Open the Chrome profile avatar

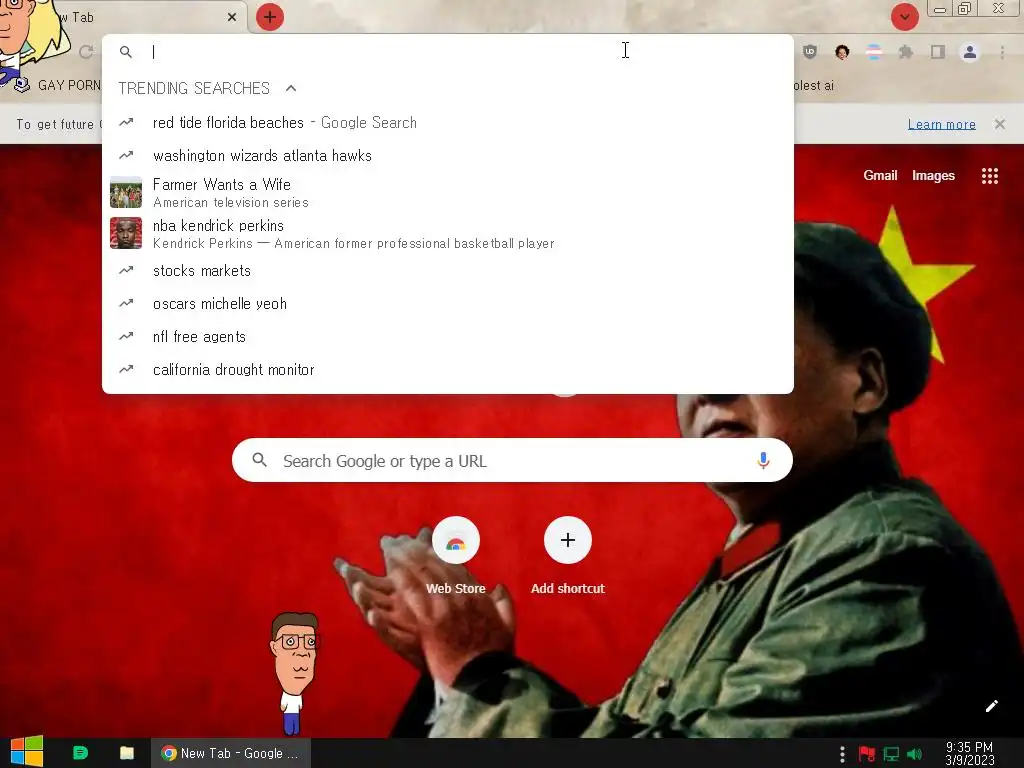[x=970, y=52]
